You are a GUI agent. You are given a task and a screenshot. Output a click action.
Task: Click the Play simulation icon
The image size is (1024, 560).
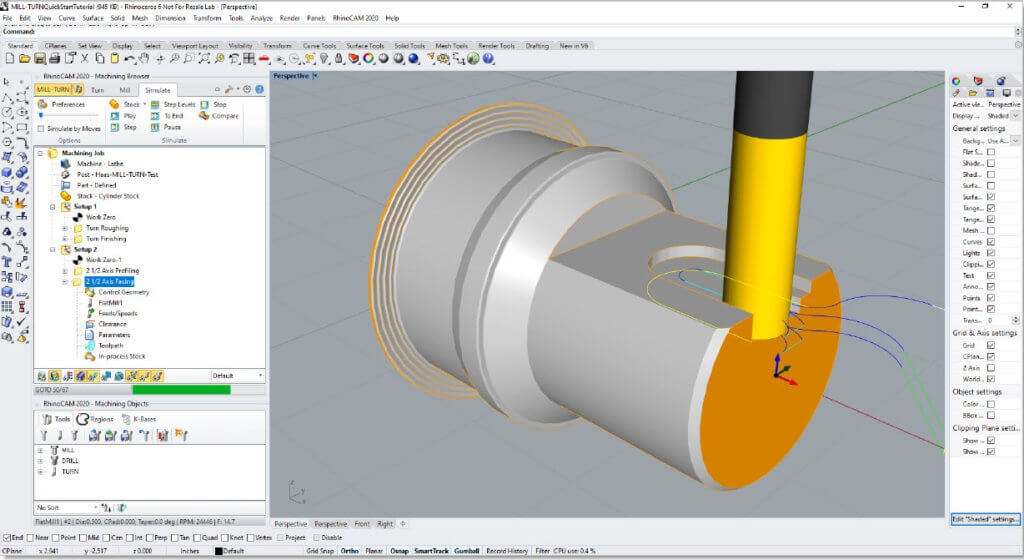point(114,116)
